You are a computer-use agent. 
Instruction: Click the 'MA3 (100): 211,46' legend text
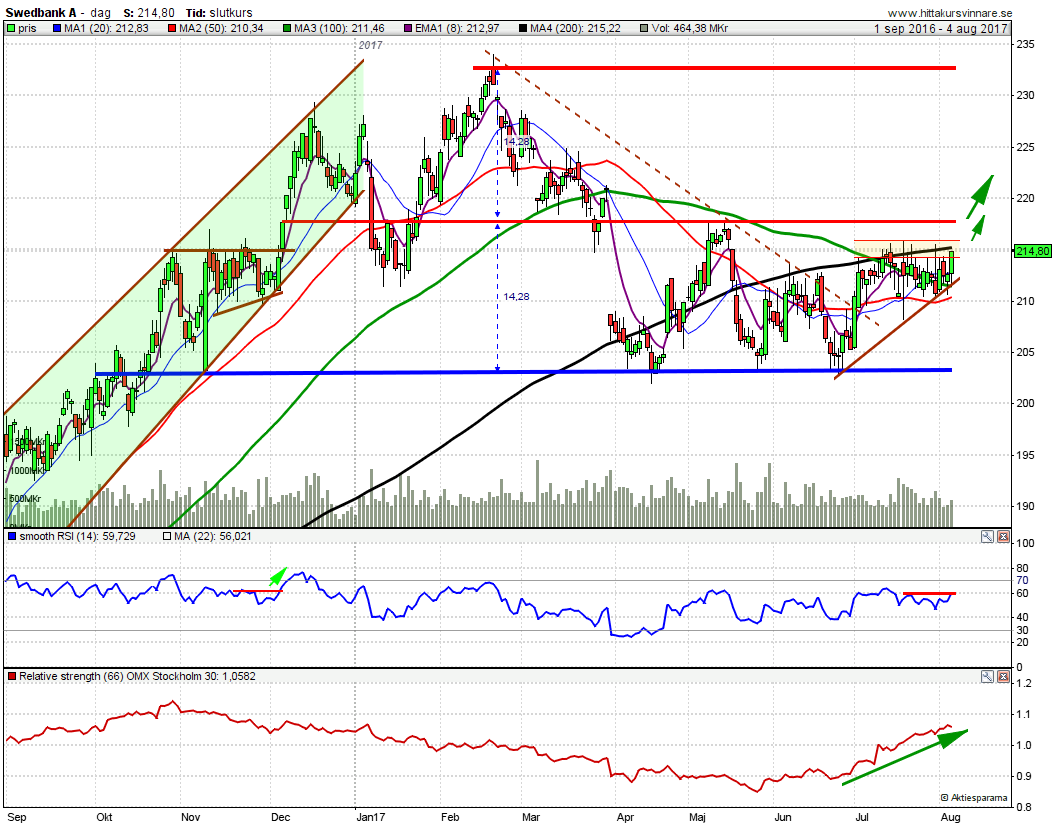[x=339, y=28]
